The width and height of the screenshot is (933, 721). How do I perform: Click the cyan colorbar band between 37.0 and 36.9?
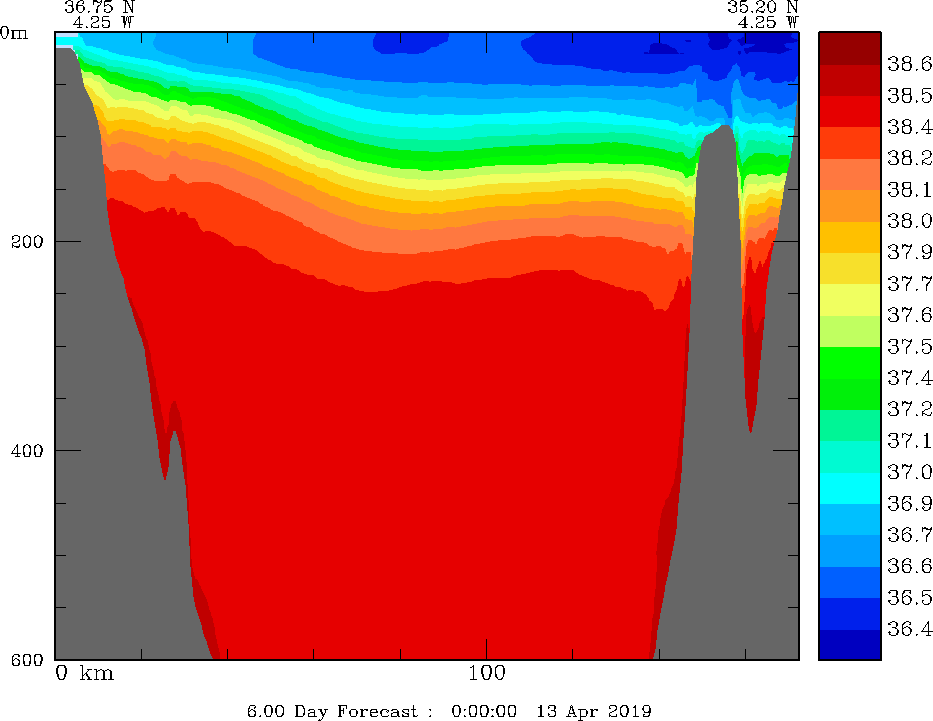[850, 488]
